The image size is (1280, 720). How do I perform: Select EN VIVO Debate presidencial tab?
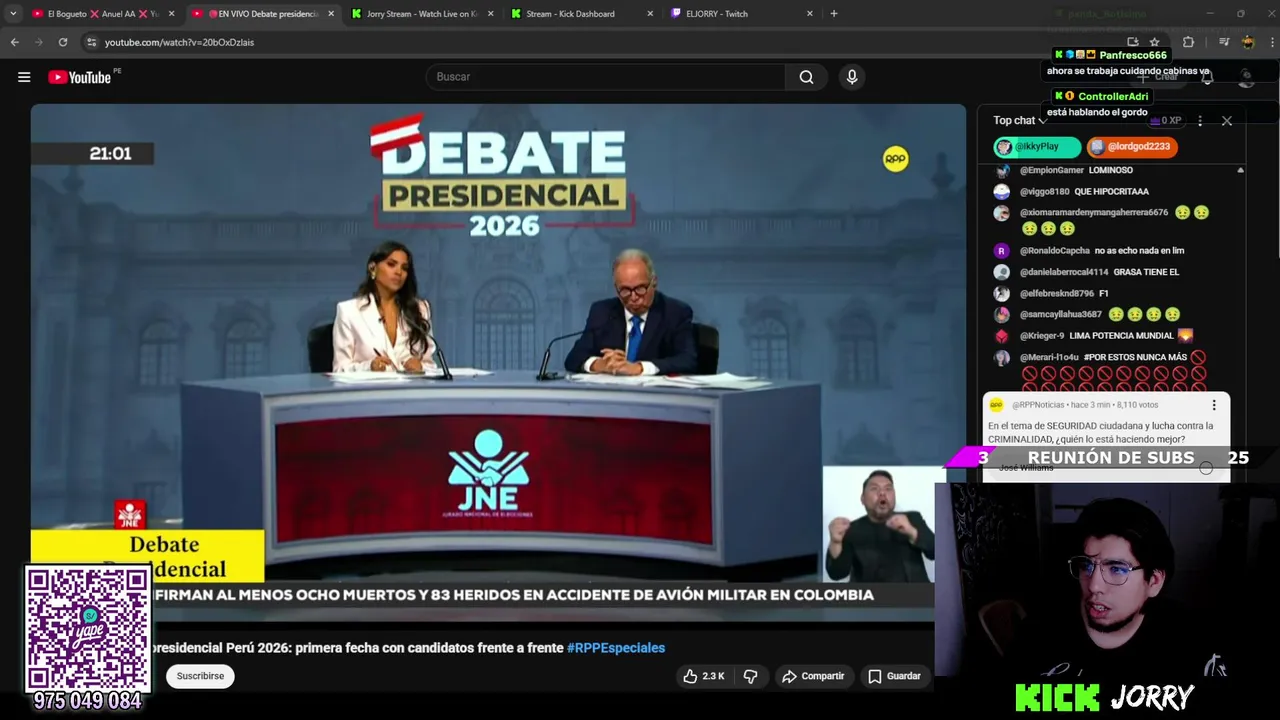262,14
